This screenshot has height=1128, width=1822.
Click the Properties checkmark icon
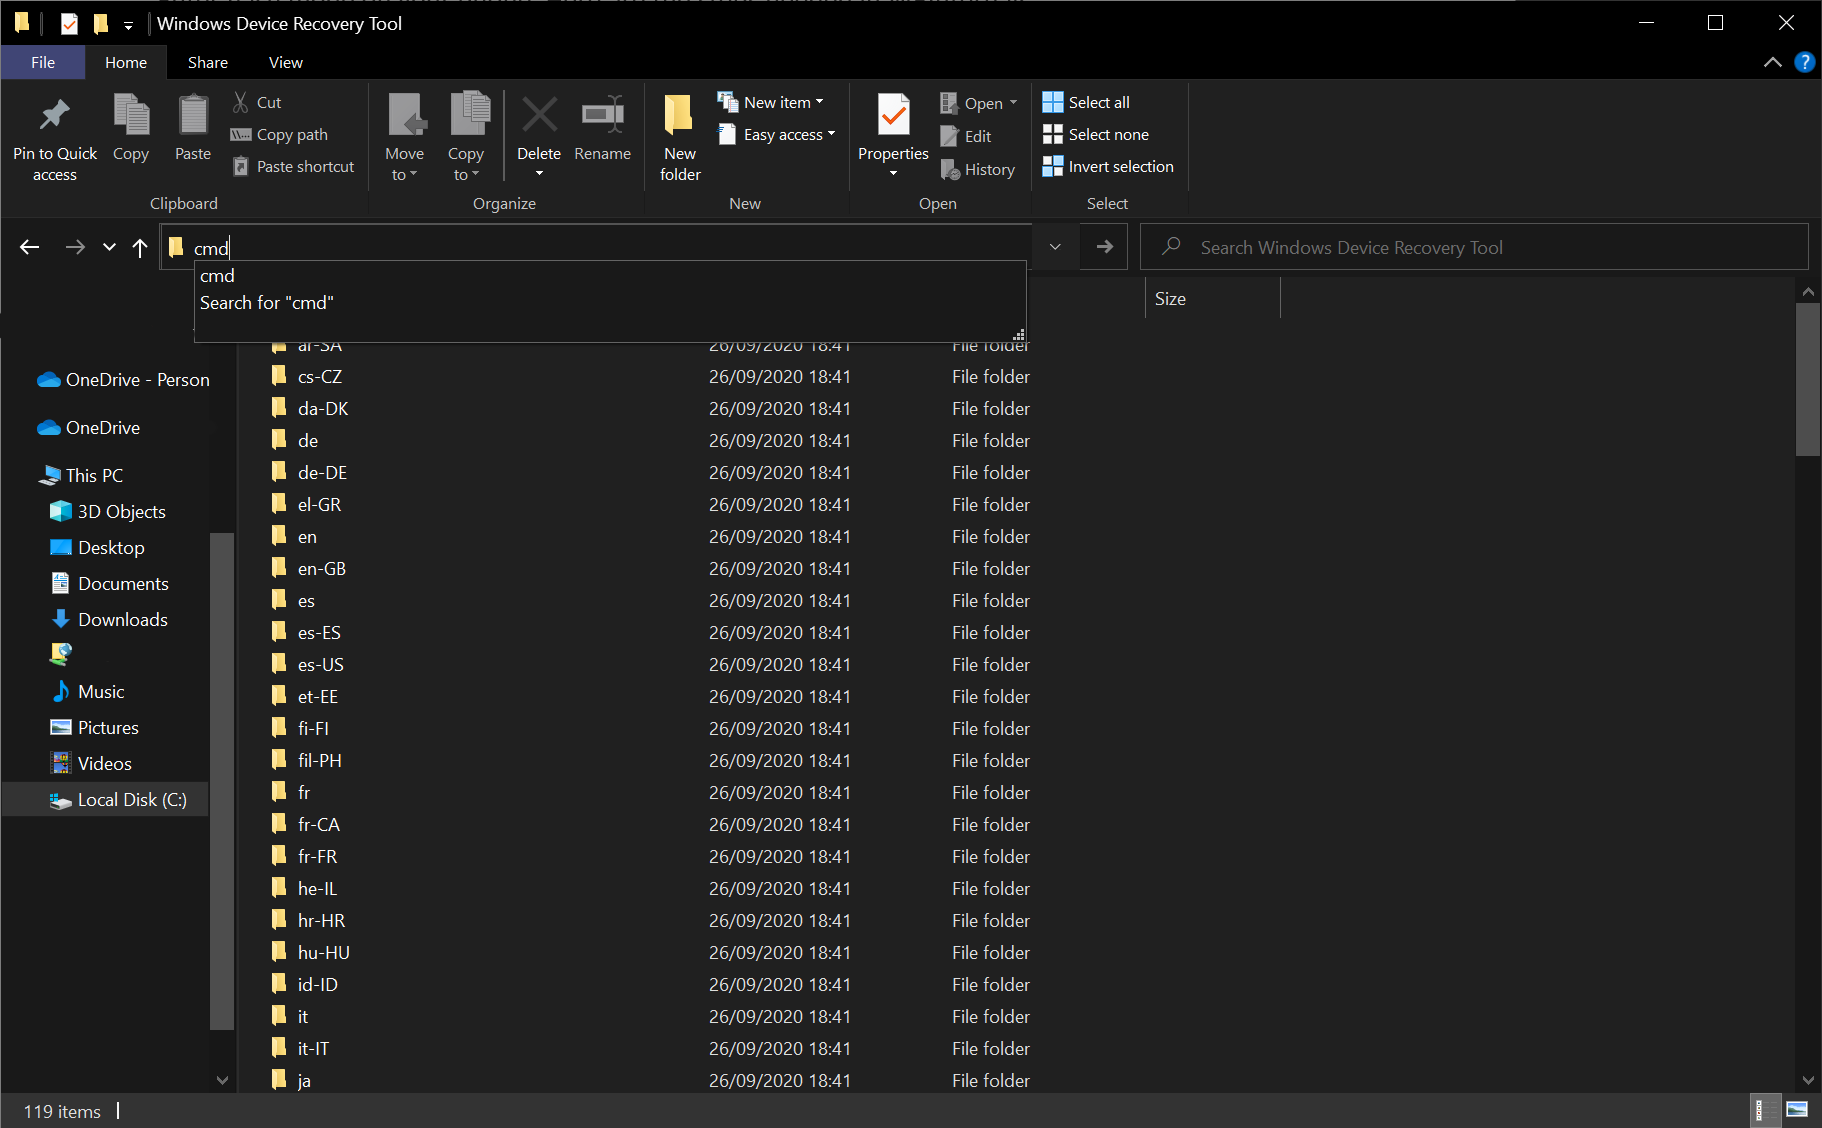[x=894, y=116]
